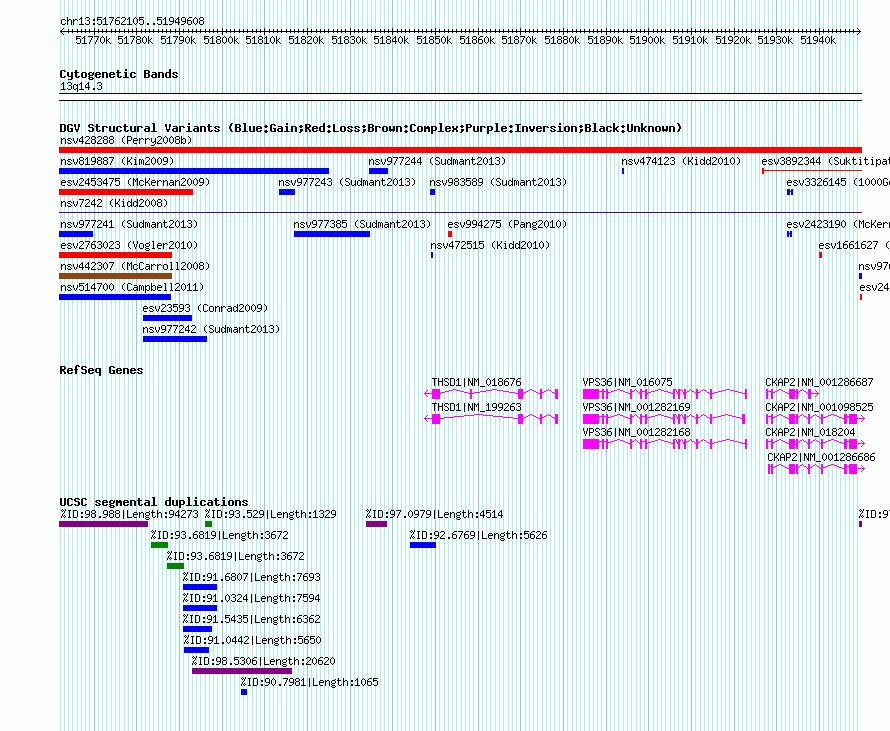Click the esv994275 (Pang2010) variant label

[x=507, y=224]
